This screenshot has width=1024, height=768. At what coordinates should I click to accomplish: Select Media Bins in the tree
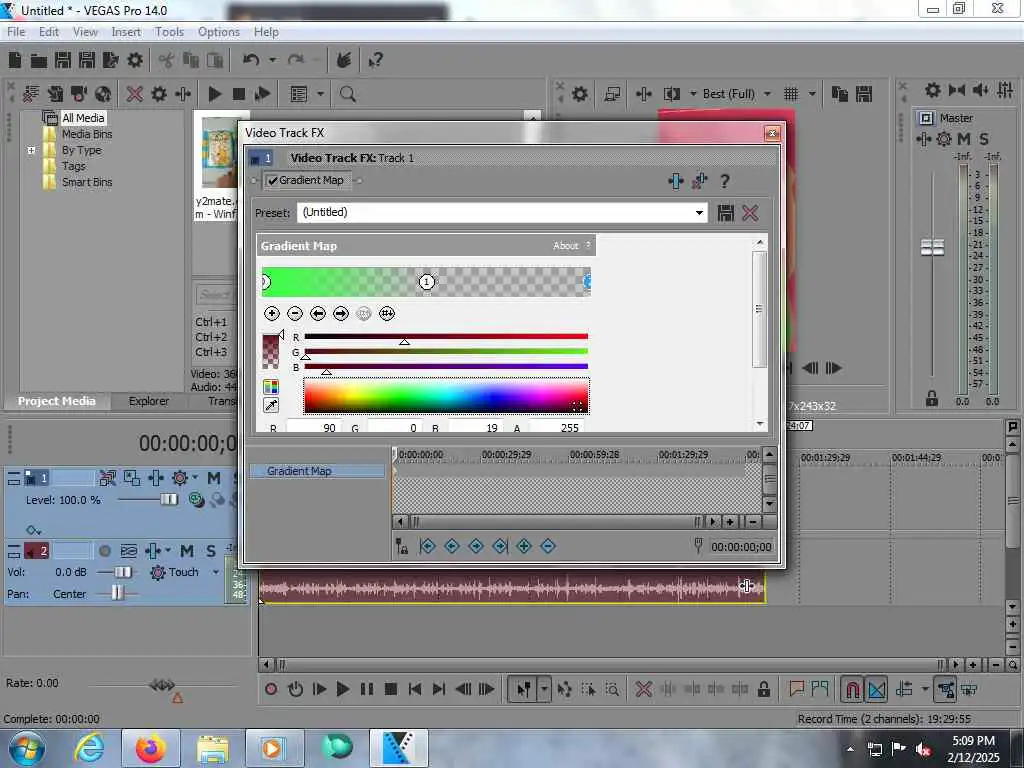87,134
